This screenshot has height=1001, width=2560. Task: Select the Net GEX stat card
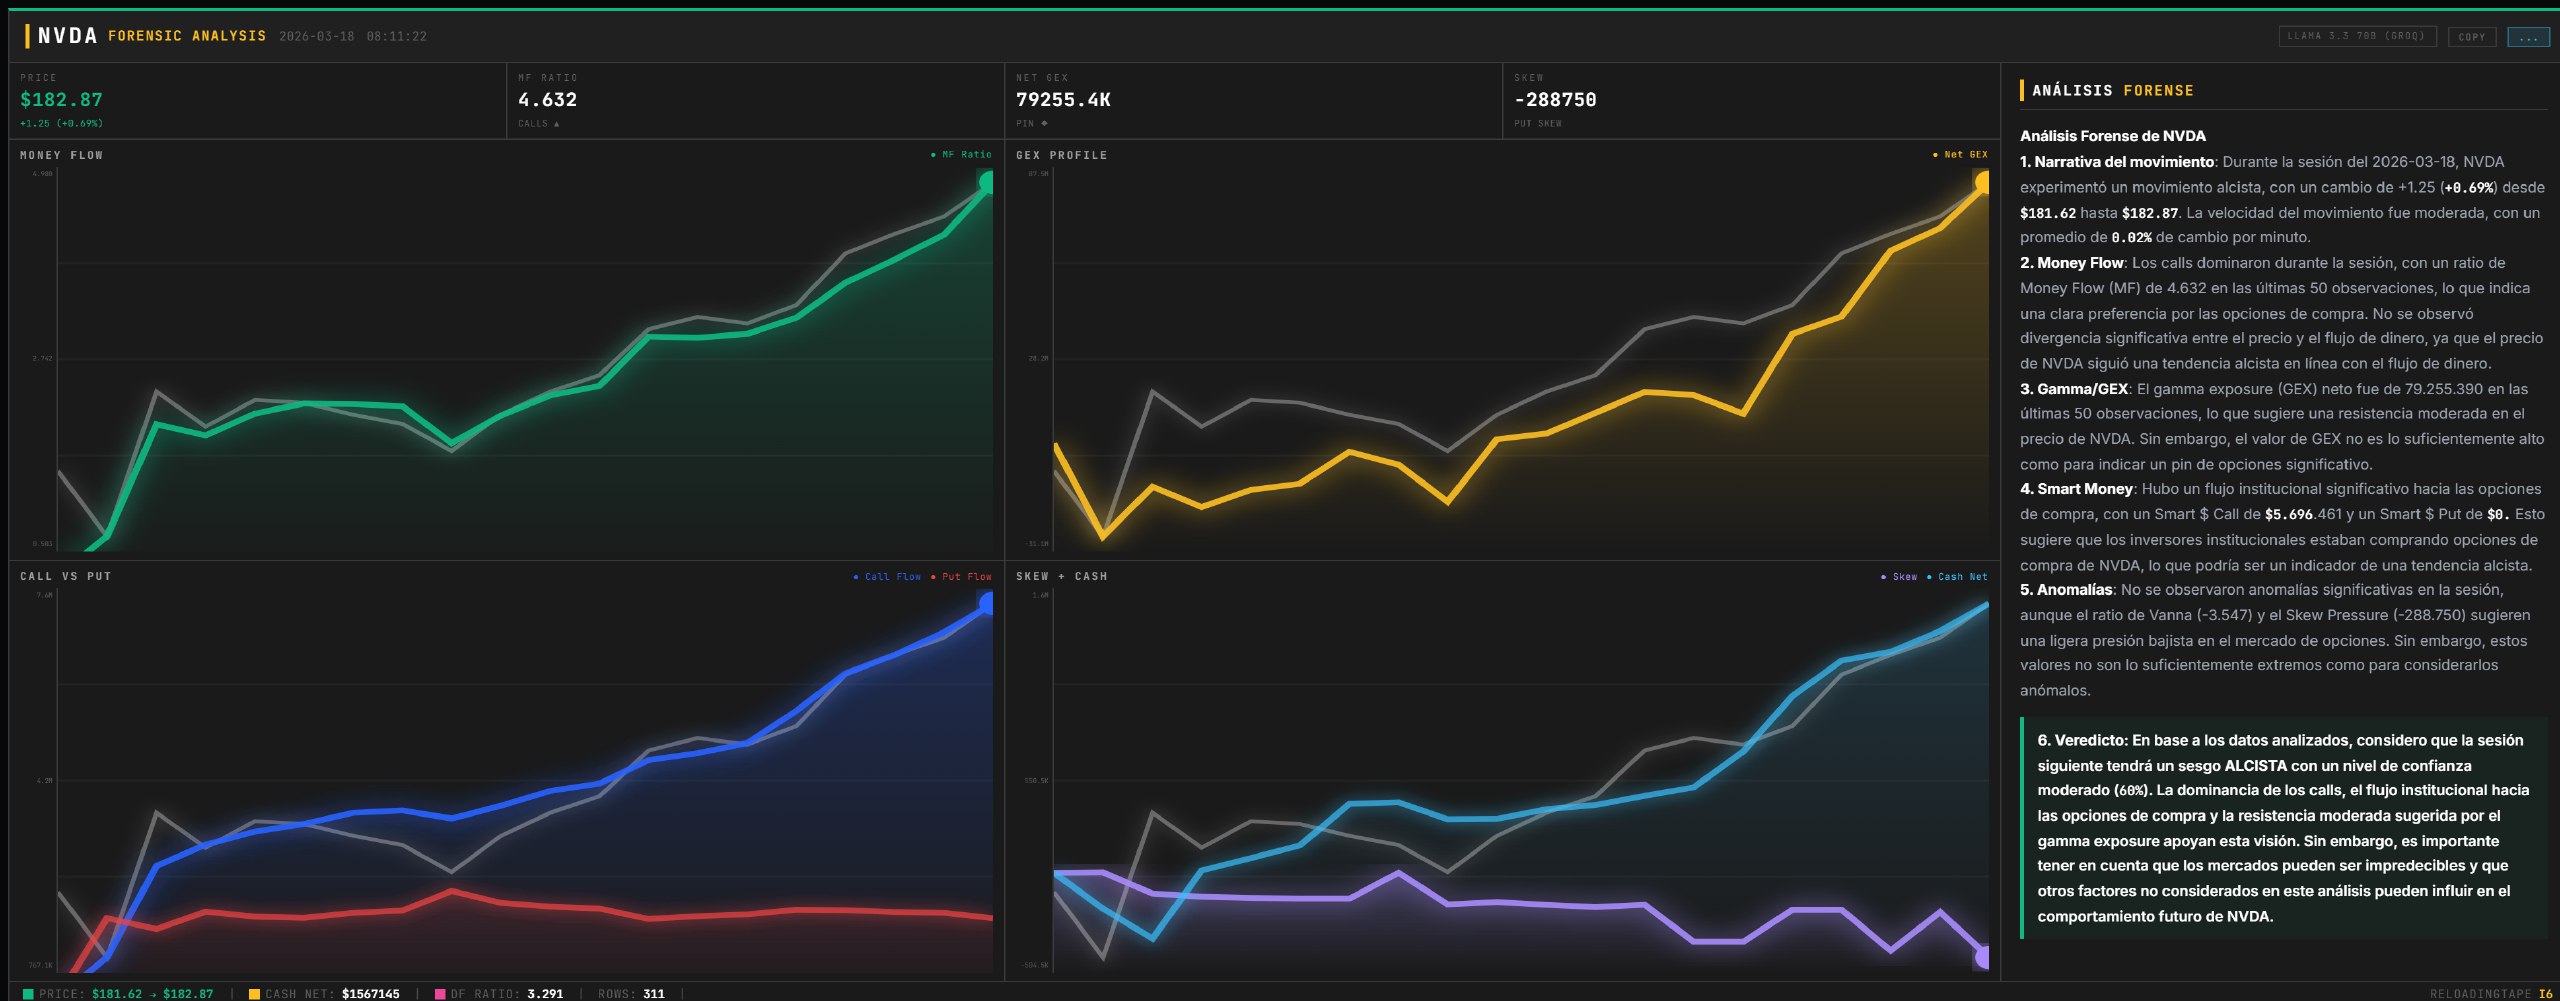[1252, 100]
